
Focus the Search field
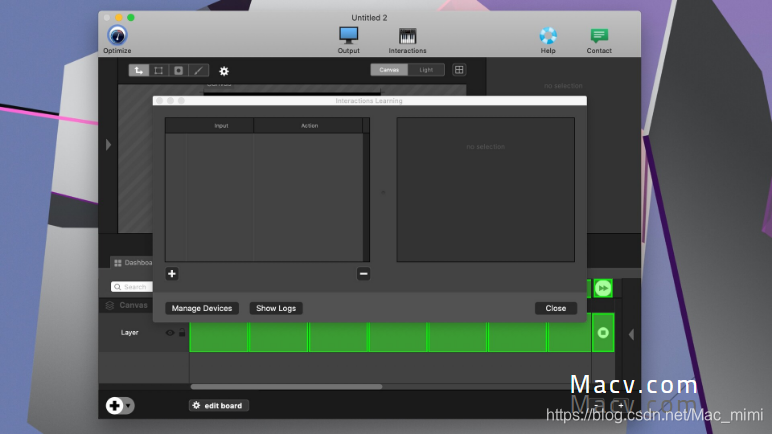[132, 287]
